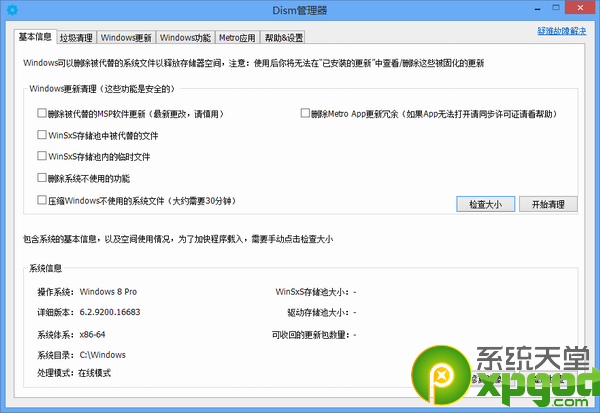Check 删除Metro App更新冗余 option
The width and height of the screenshot is (600, 413).
305,113
